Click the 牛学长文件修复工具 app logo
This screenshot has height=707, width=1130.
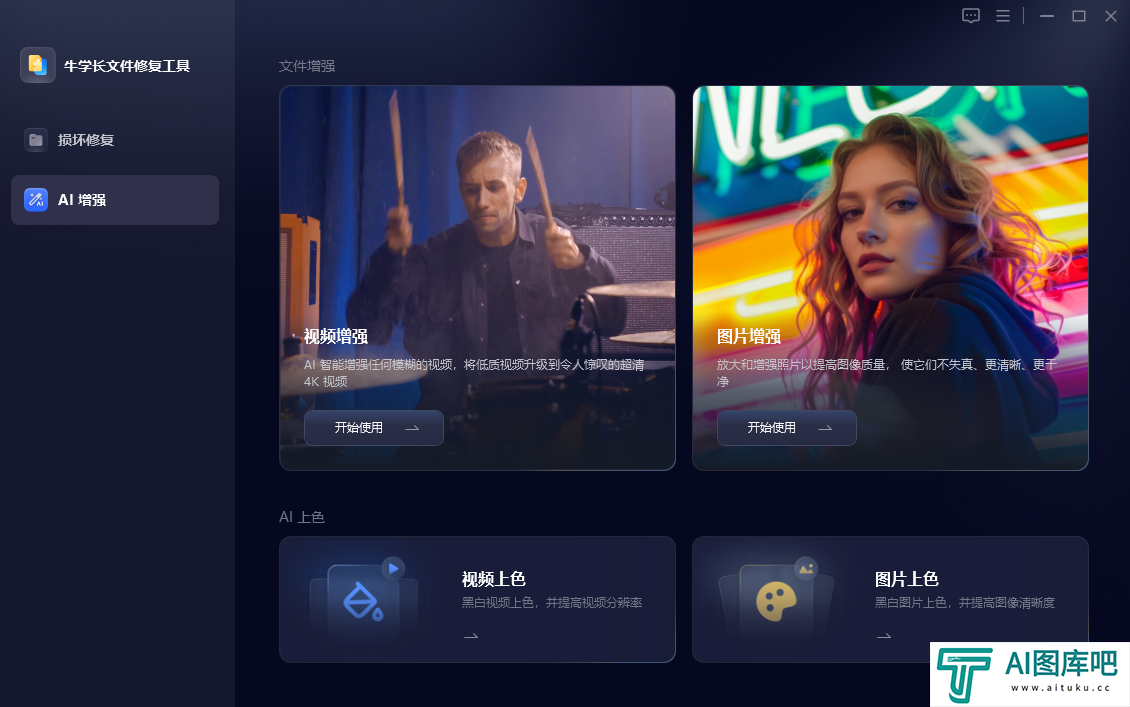[37, 66]
